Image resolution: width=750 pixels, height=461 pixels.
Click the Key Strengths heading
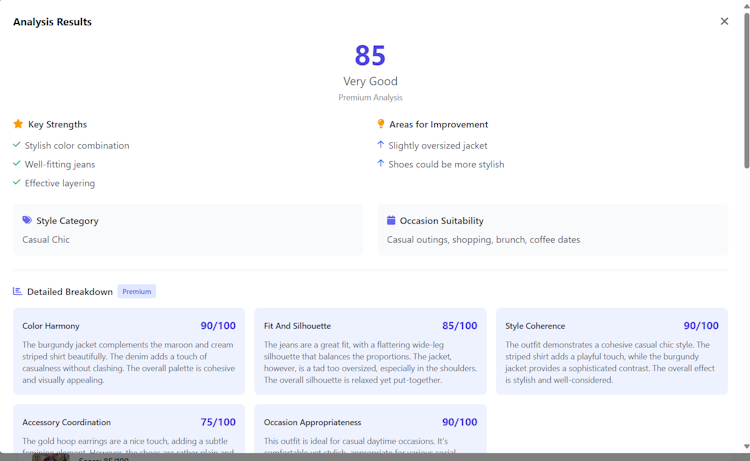pyautogui.click(x=57, y=124)
